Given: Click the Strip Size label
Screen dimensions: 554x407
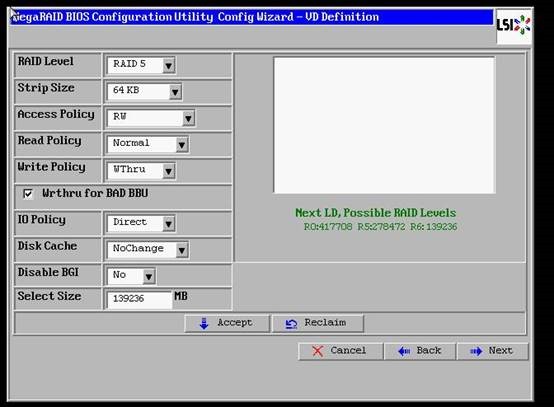Looking at the screenshot, I should 46,88.
